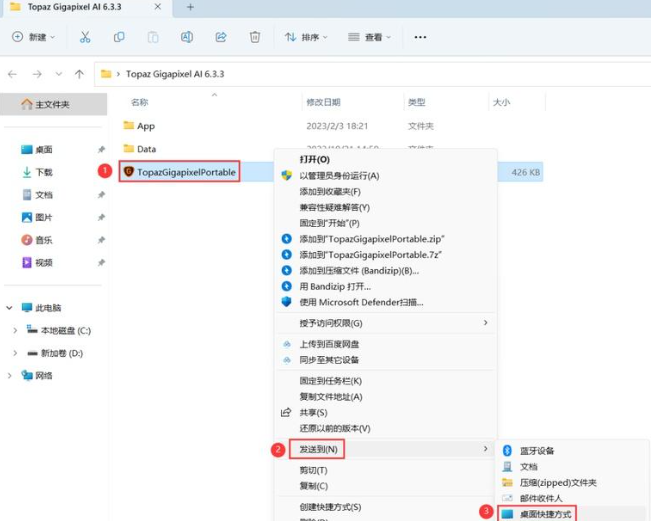Click the pin icon beside 图片
Image resolution: width=656 pixels, height=521 pixels.
(101, 217)
